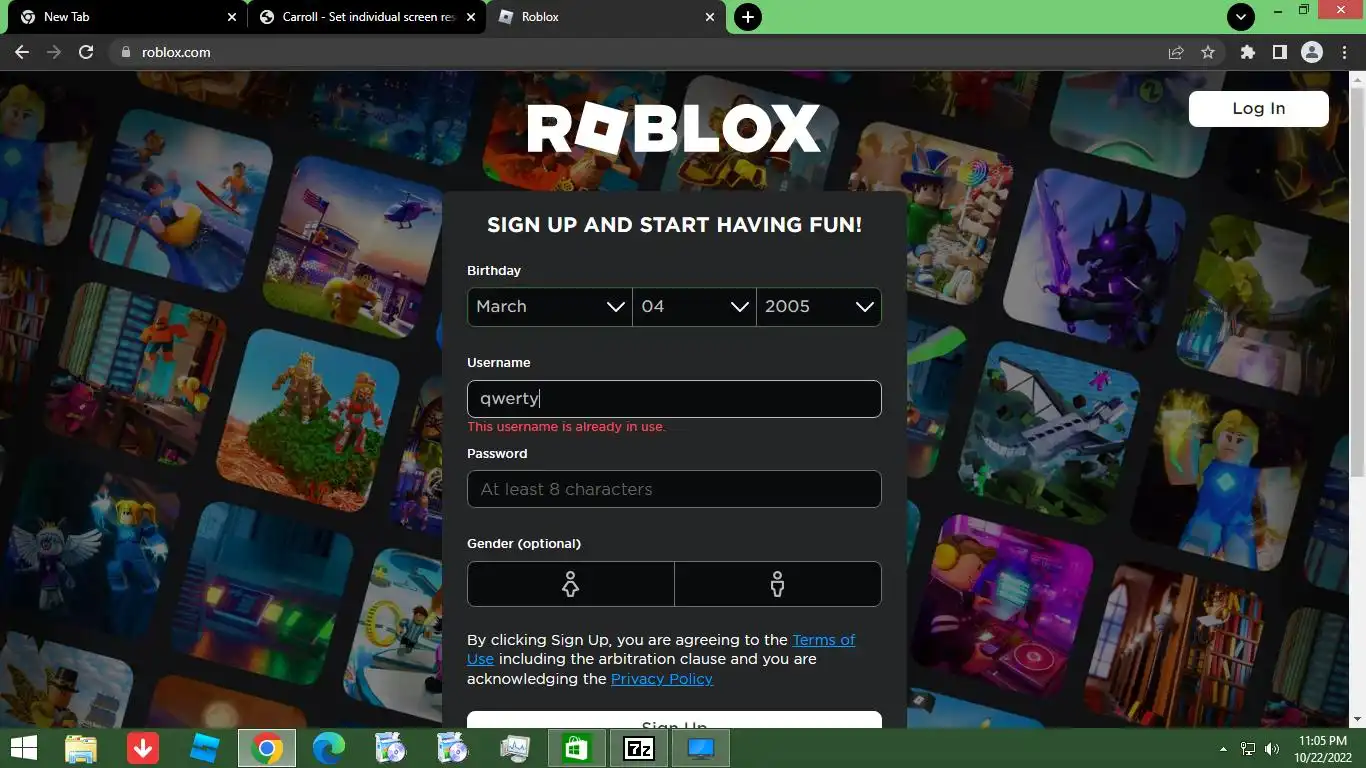This screenshot has width=1366, height=768.
Task: Open the birthday month dropdown showing March
Action: 550,307
